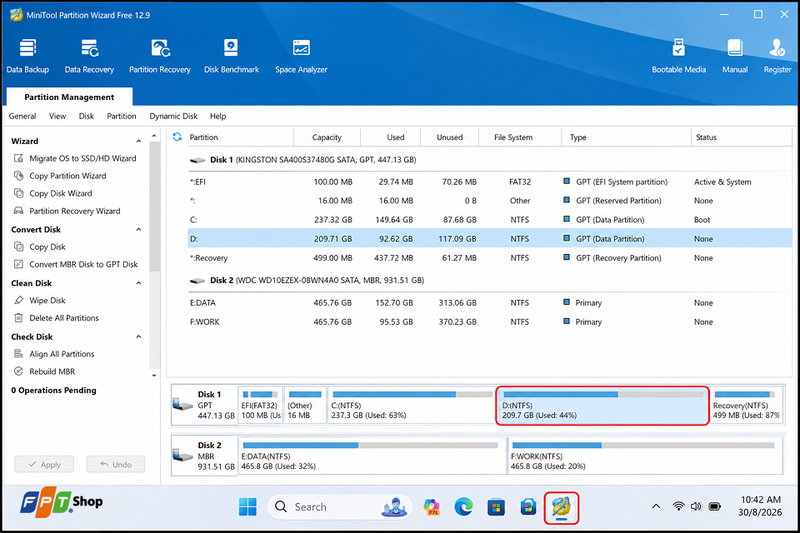The image size is (800, 533).
Task: Open the General menu
Action: [x=22, y=116]
